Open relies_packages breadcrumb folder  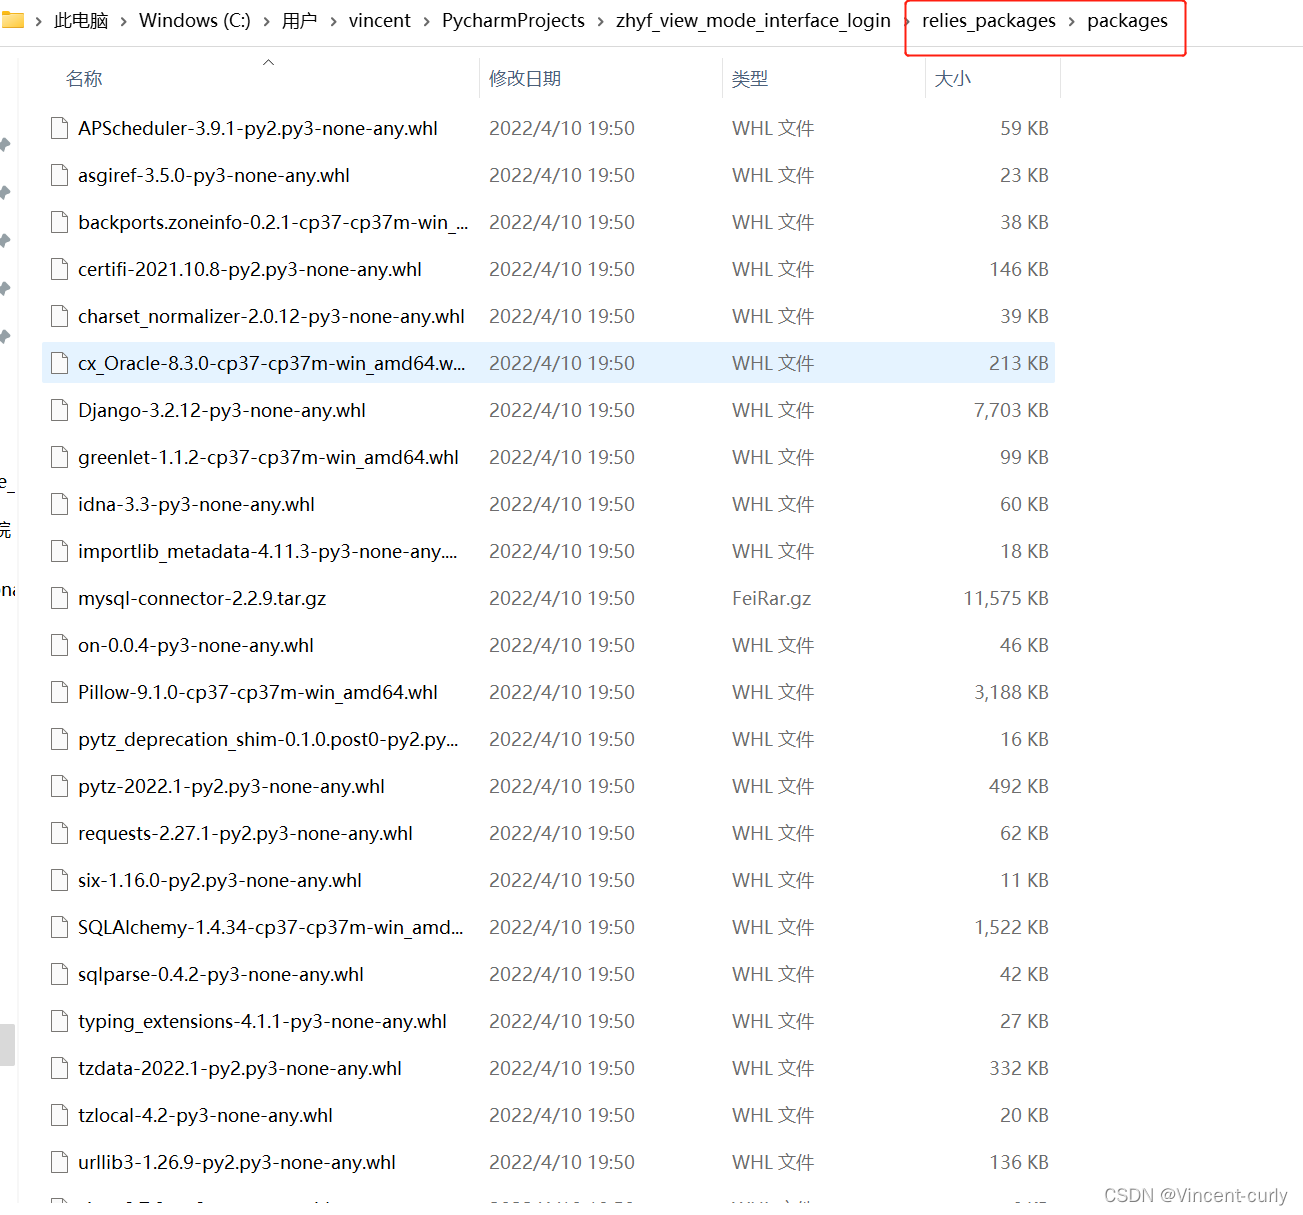(x=989, y=21)
